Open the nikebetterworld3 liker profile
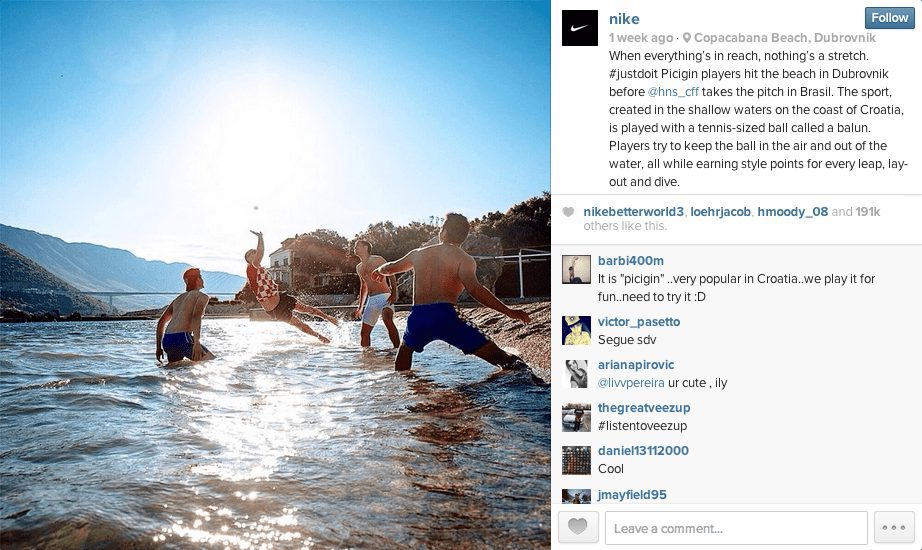 coord(633,212)
